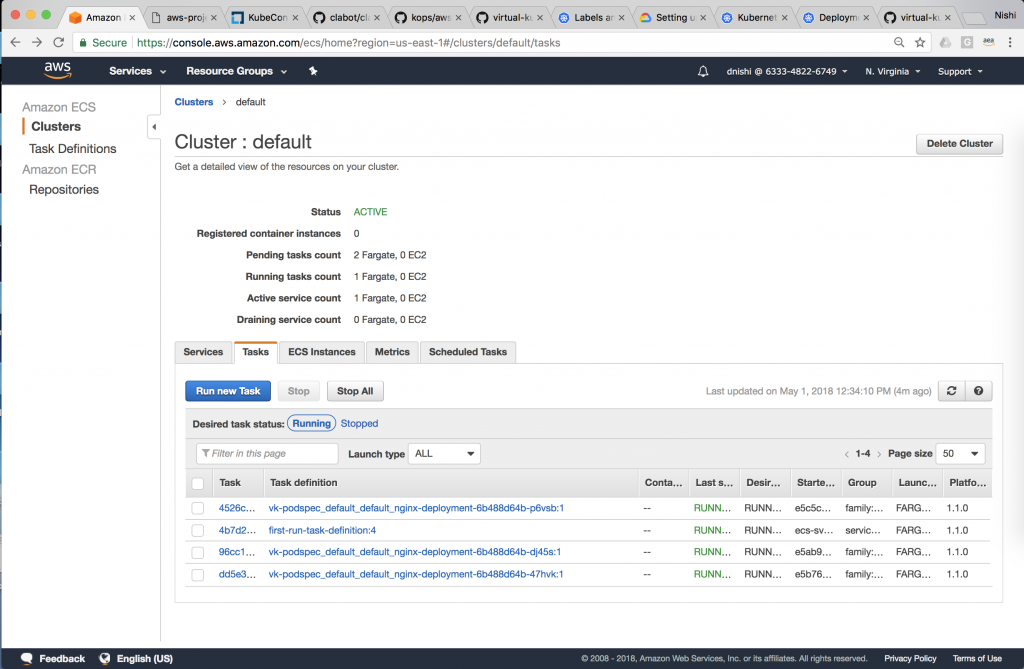Viewport: 1024px width, 669px height.
Task: Open the notifications bell icon
Action: click(703, 71)
